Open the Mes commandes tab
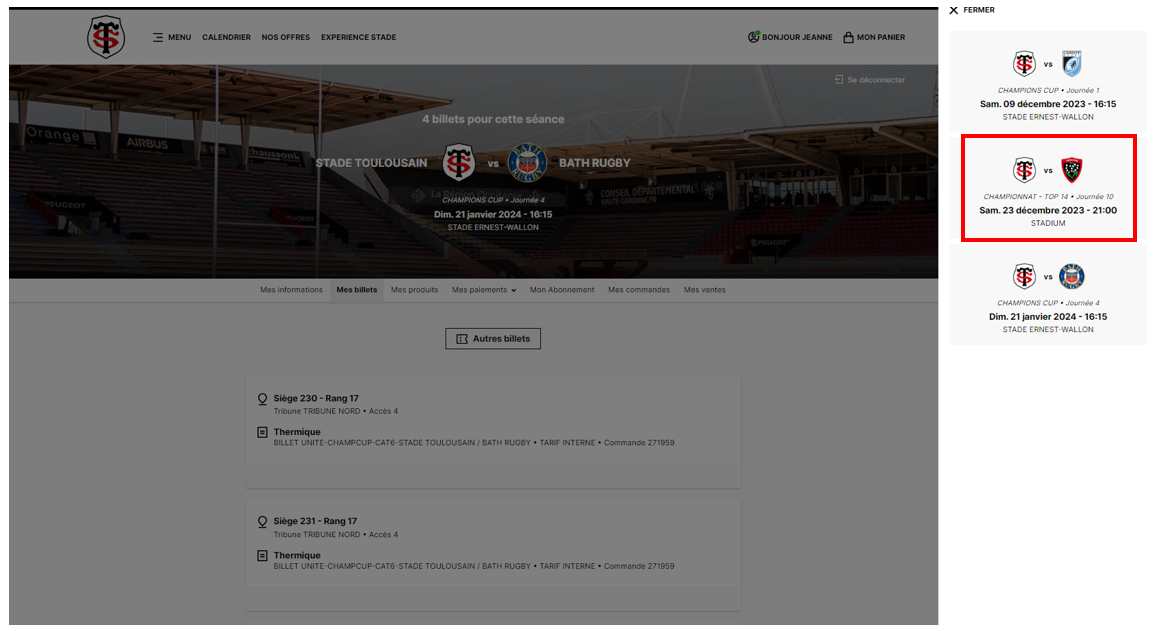1170x631 pixels. (x=639, y=290)
